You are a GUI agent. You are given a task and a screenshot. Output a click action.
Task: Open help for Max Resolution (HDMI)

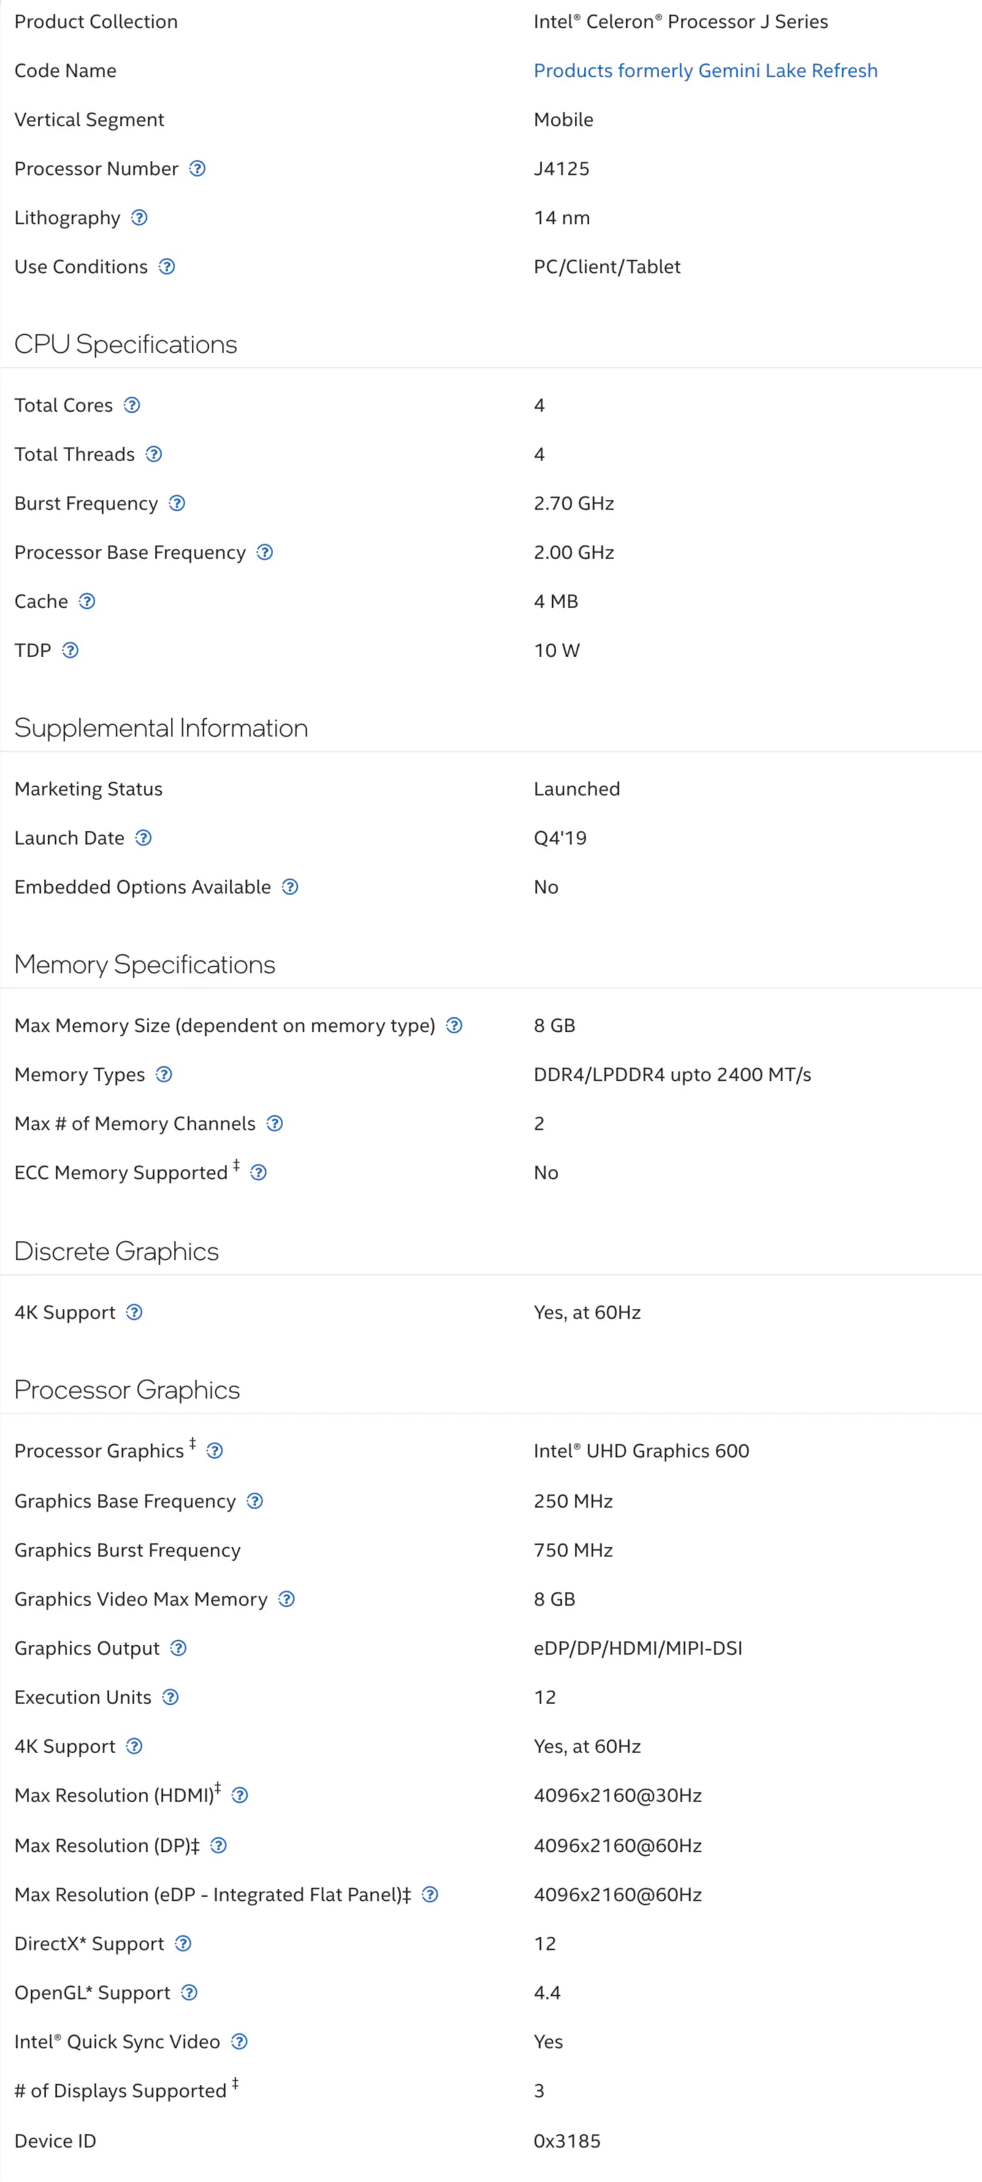[x=240, y=1795]
